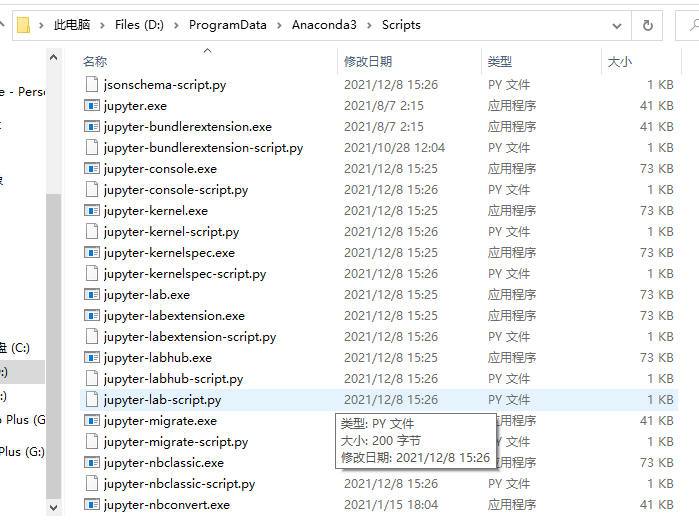
Task: Select the jupyter-console.exe icon
Action: coord(92,168)
